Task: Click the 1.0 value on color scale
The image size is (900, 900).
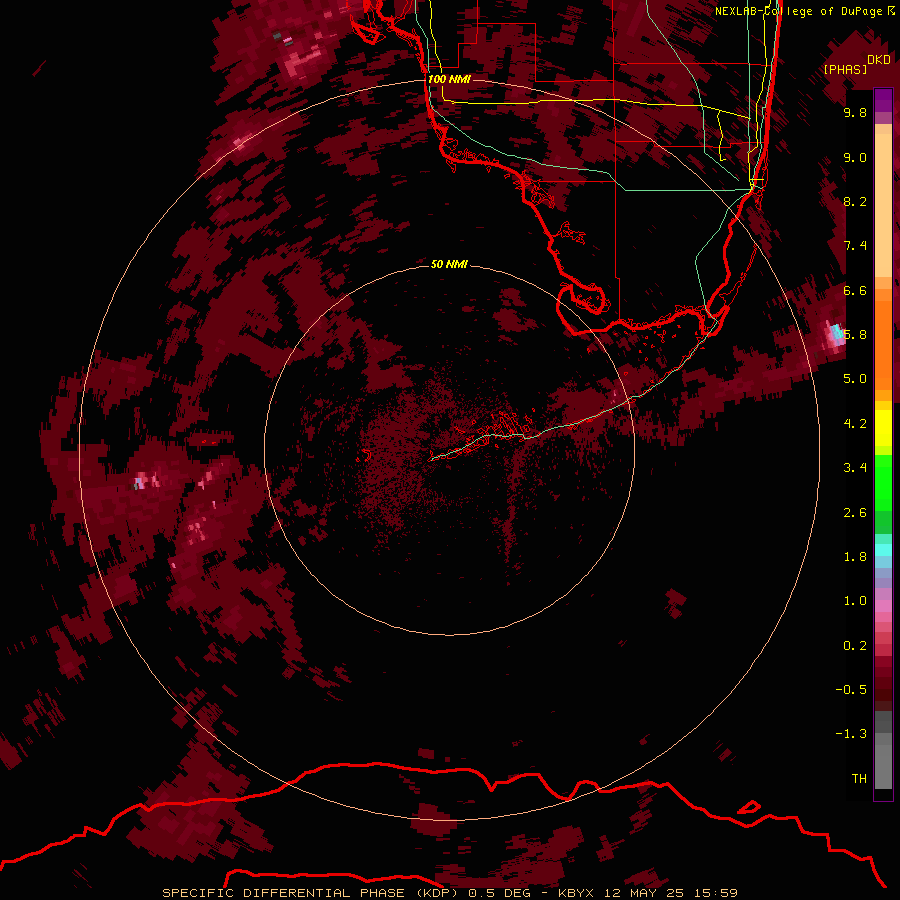Action: pos(855,601)
